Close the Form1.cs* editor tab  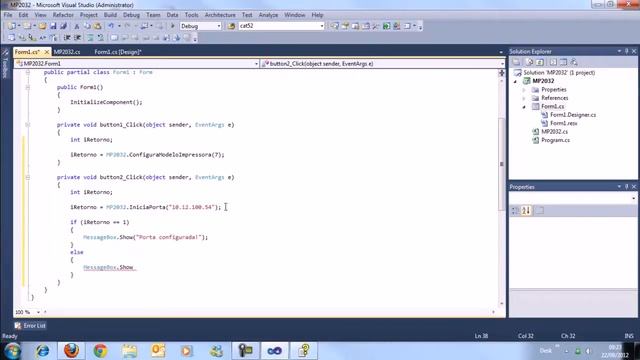tap(47, 52)
